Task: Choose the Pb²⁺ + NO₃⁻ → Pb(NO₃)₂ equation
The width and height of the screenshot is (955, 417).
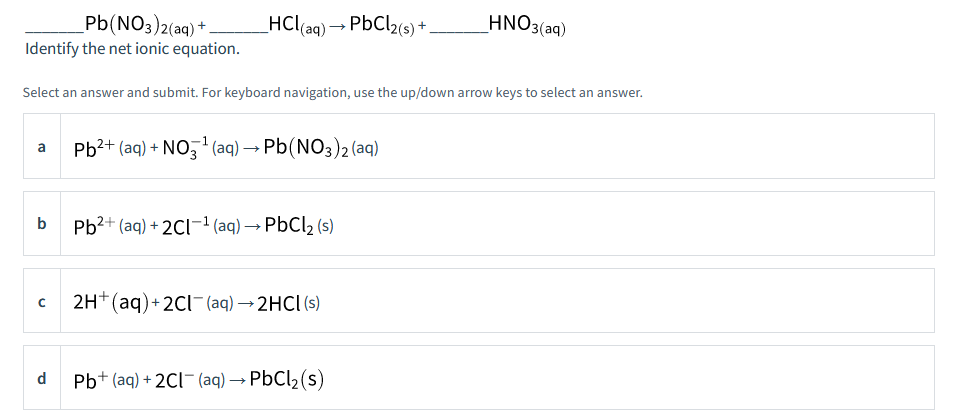Action: [x=226, y=149]
